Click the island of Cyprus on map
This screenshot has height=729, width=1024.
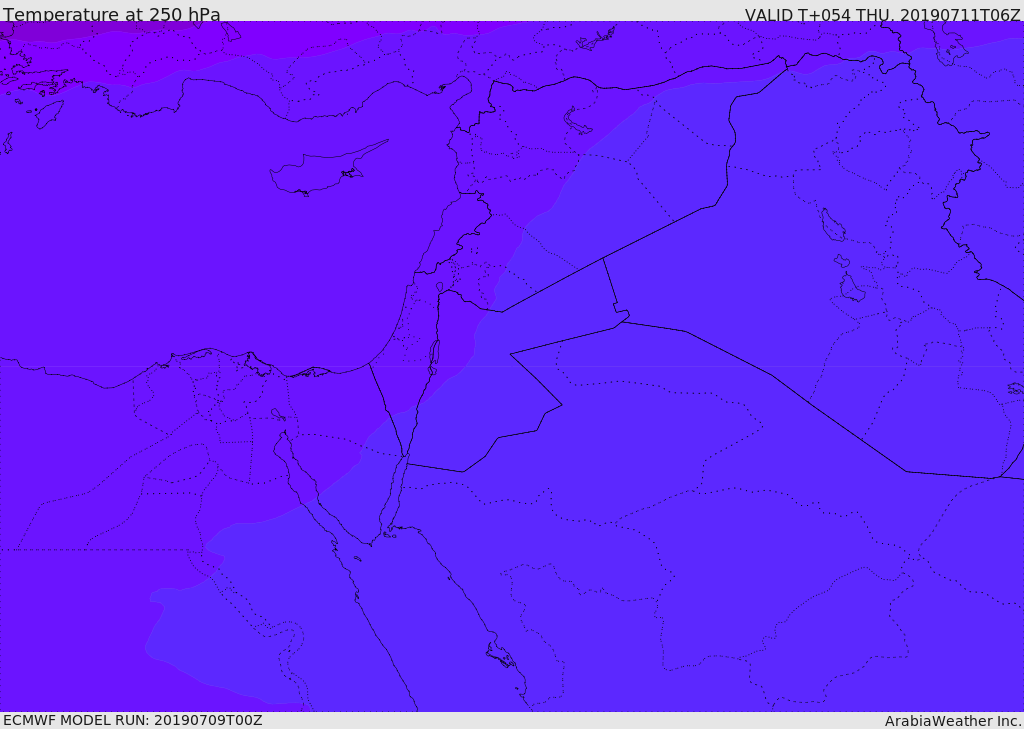[x=328, y=169]
